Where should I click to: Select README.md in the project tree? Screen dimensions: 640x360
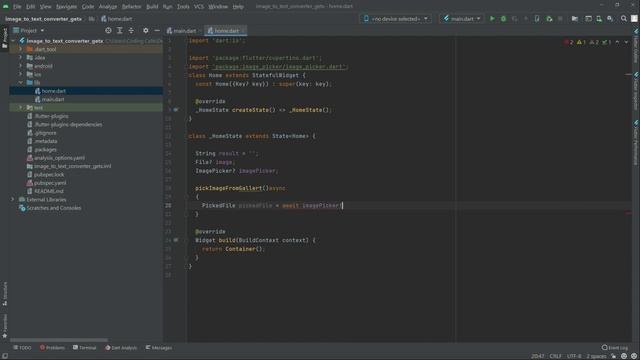pos(49,191)
